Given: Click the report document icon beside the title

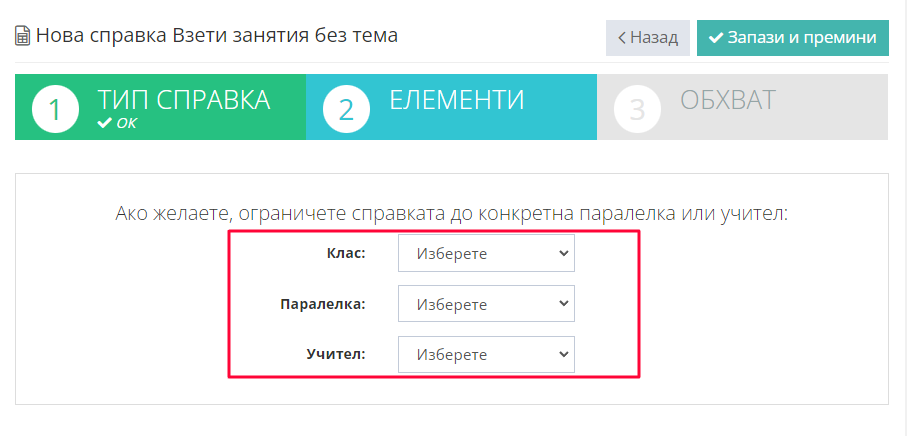Looking at the screenshot, I should coord(23,37).
